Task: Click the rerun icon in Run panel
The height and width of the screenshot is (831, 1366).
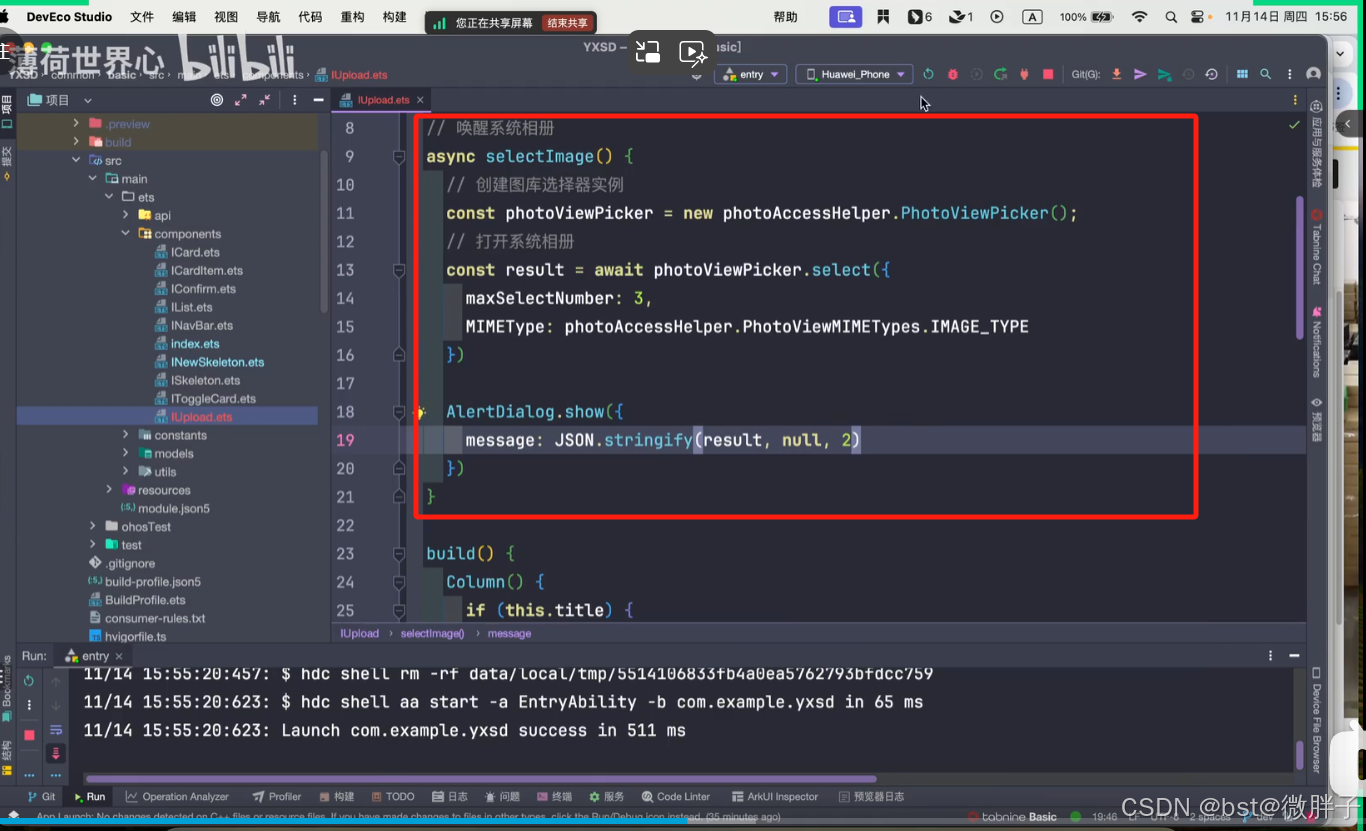Action: click(29, 681)
